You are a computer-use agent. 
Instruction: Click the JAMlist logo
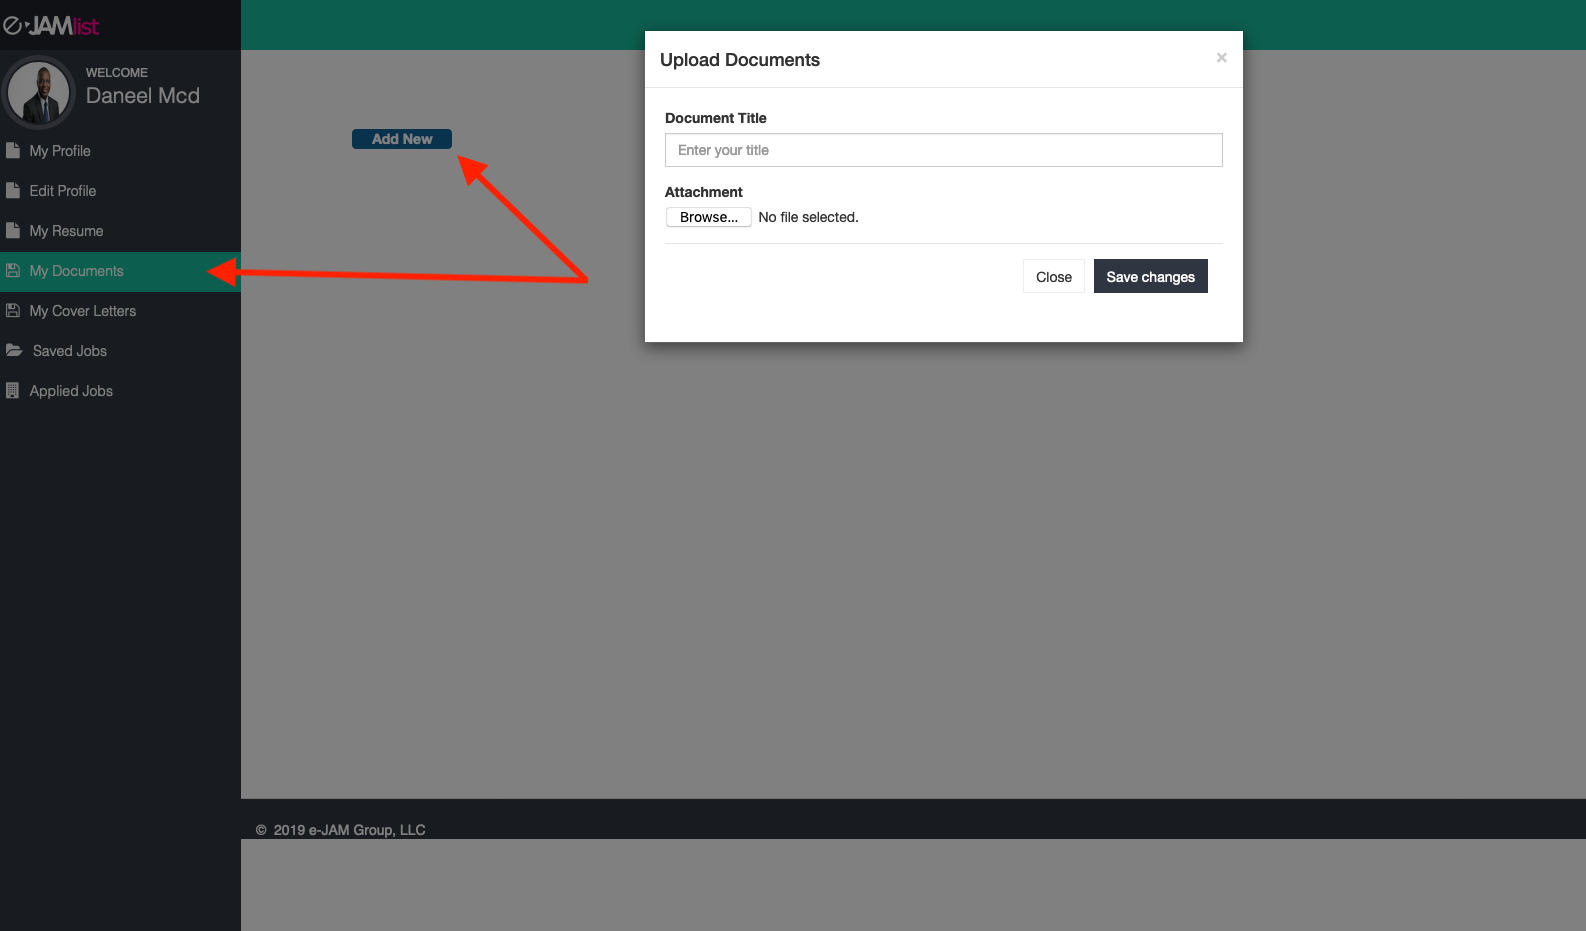pos(52,26)
